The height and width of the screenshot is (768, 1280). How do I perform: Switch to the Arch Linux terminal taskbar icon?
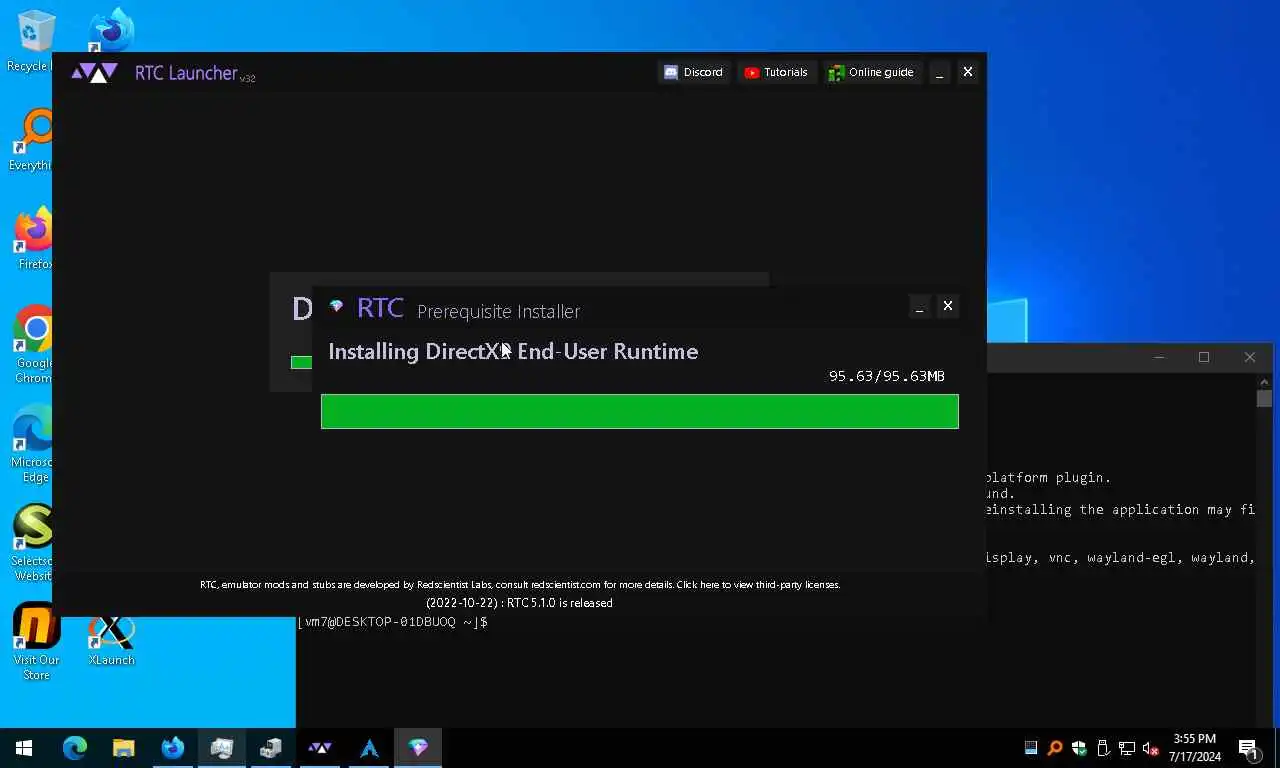(x=369, y=747)
